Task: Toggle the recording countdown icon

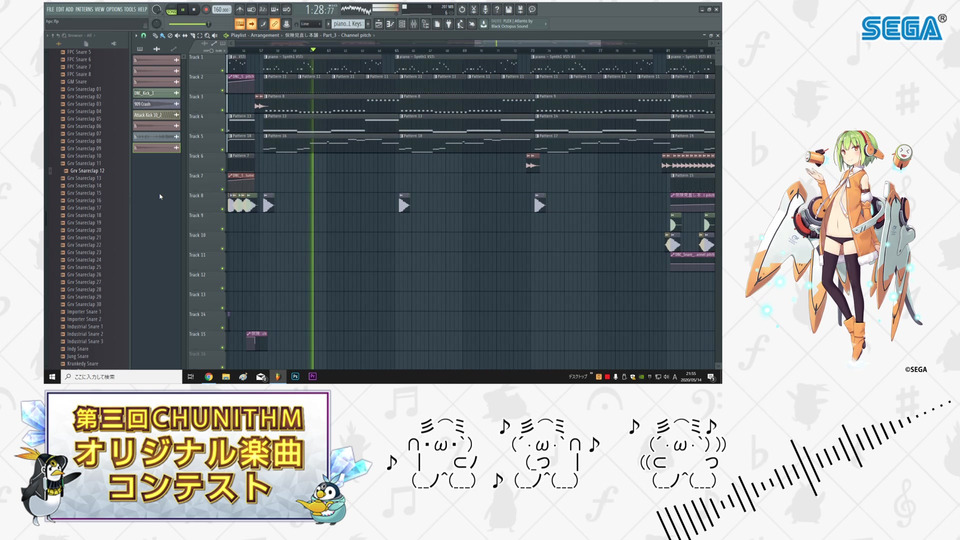Action: coord(263,9)
